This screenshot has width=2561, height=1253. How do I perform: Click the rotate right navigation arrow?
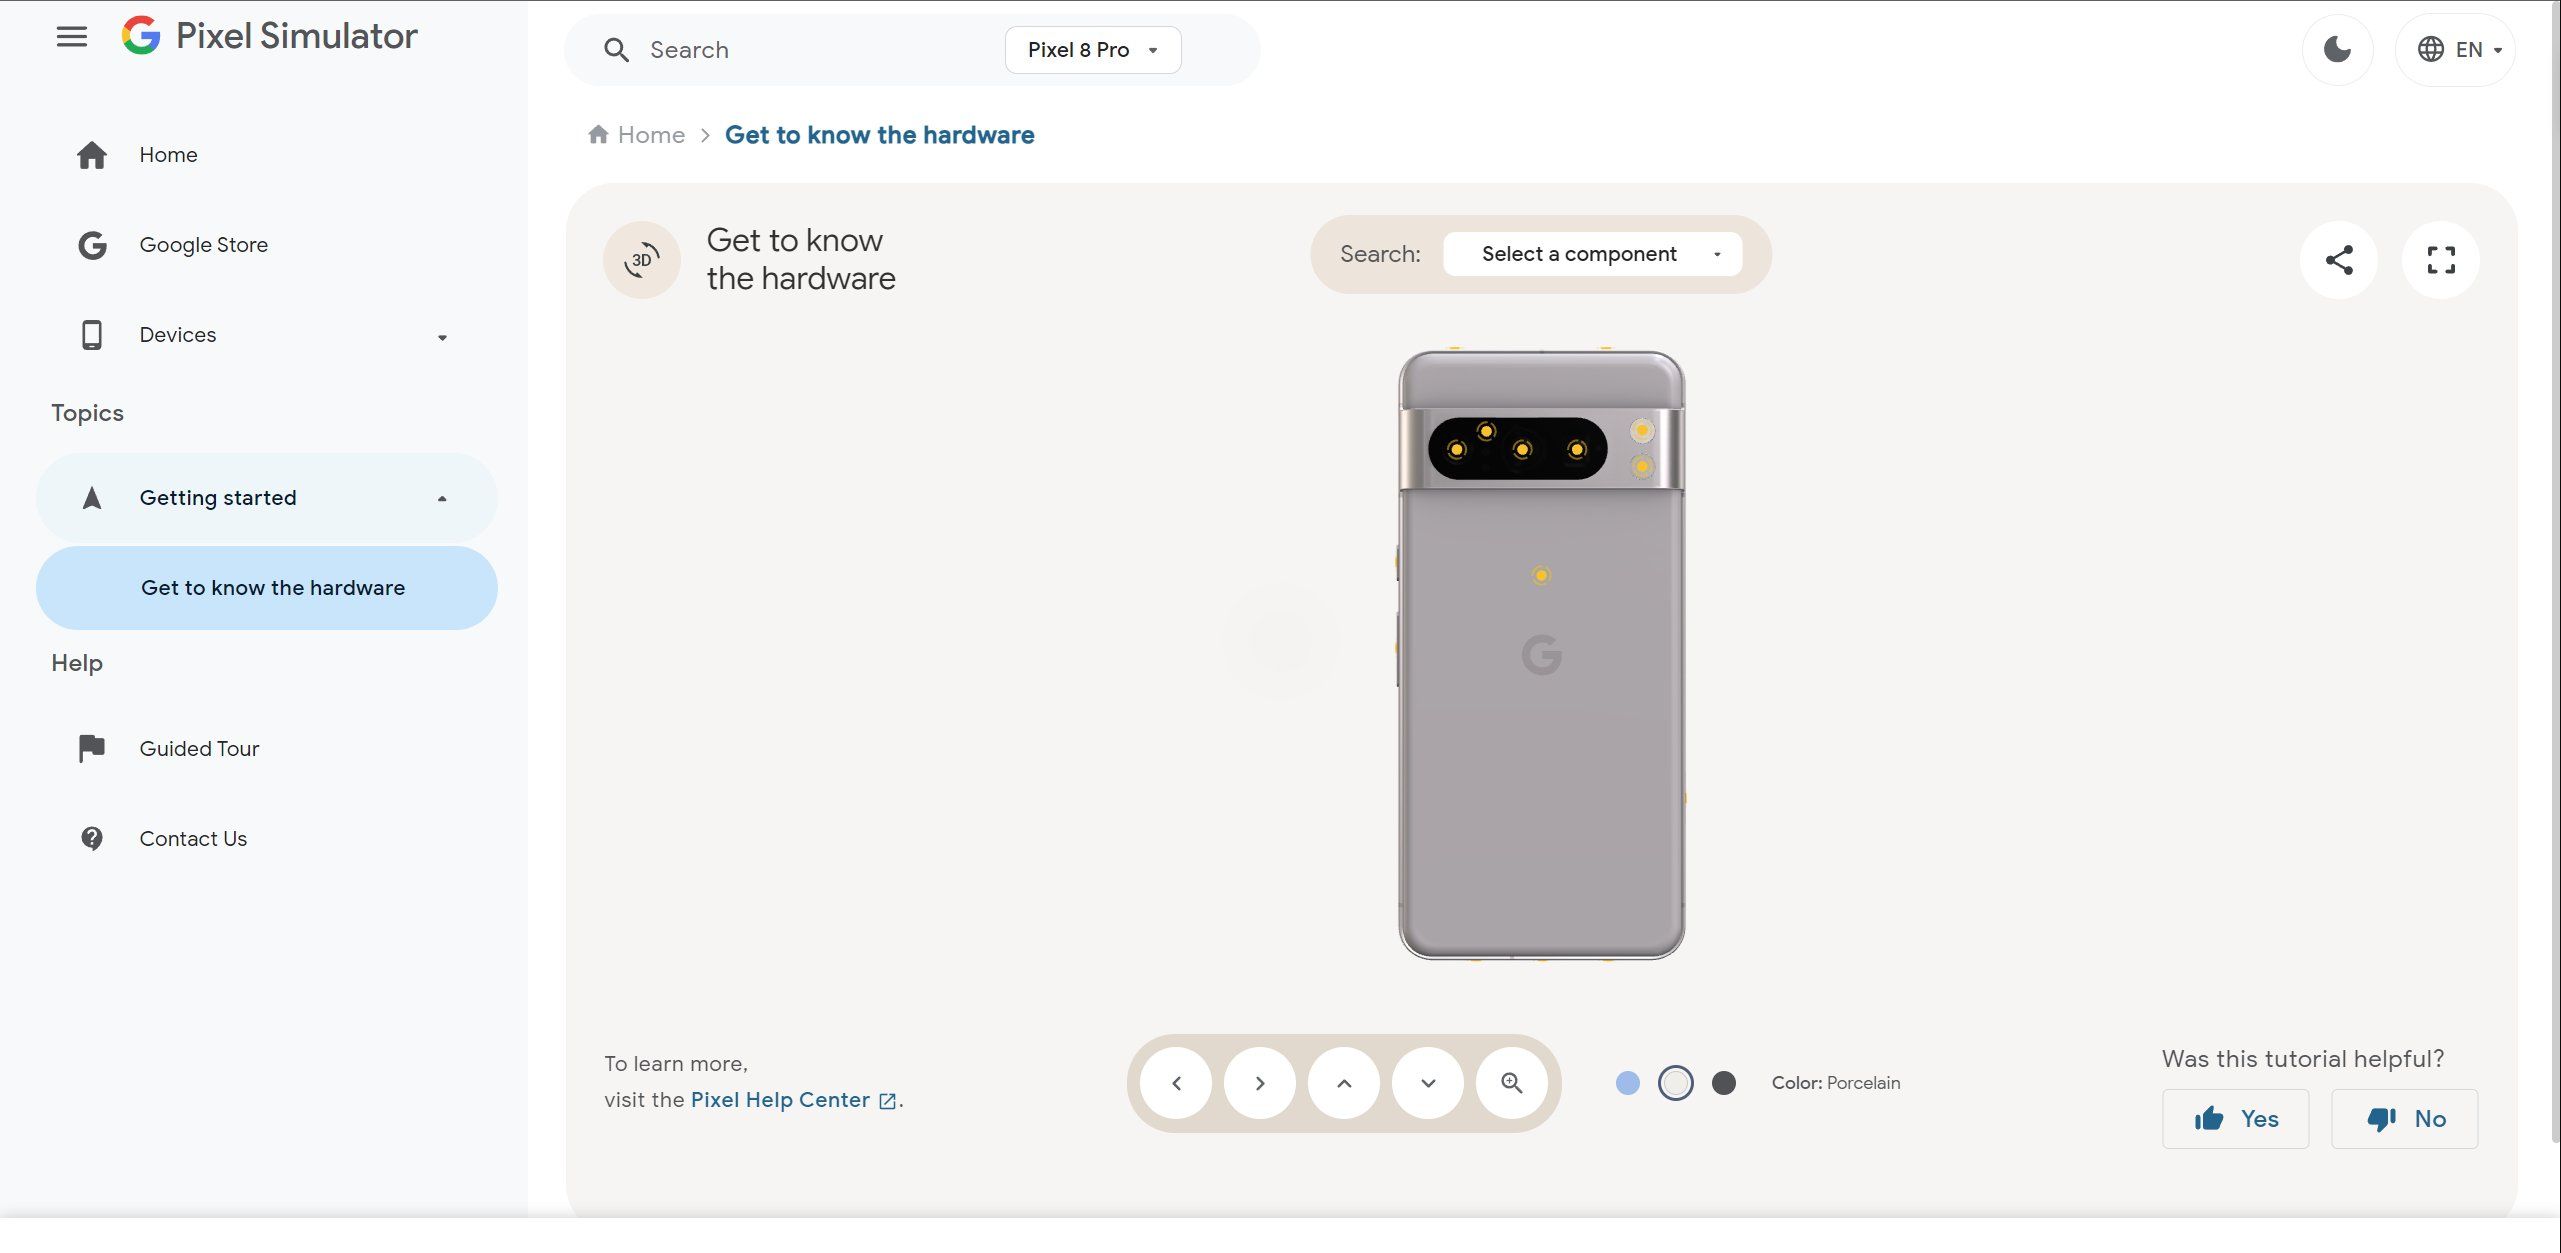tap(1259, 1081)
